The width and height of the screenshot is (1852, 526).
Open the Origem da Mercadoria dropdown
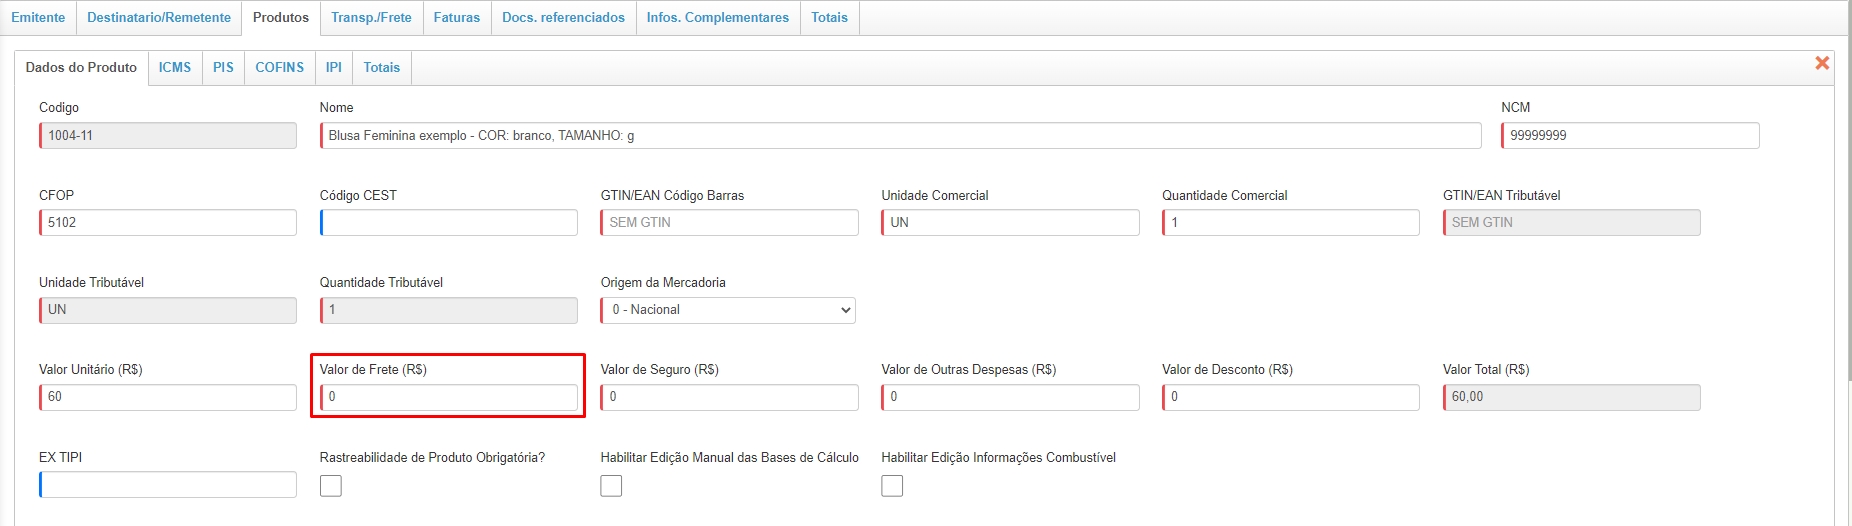pyautogui.click(x=728, y=310)
